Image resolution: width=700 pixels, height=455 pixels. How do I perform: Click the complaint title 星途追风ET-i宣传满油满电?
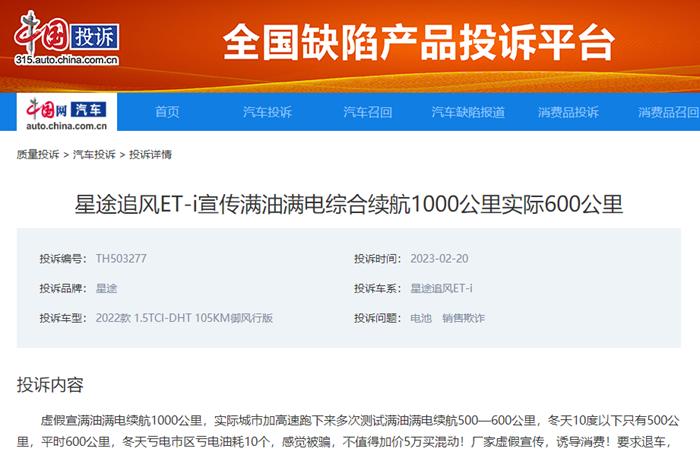[349, 205]
